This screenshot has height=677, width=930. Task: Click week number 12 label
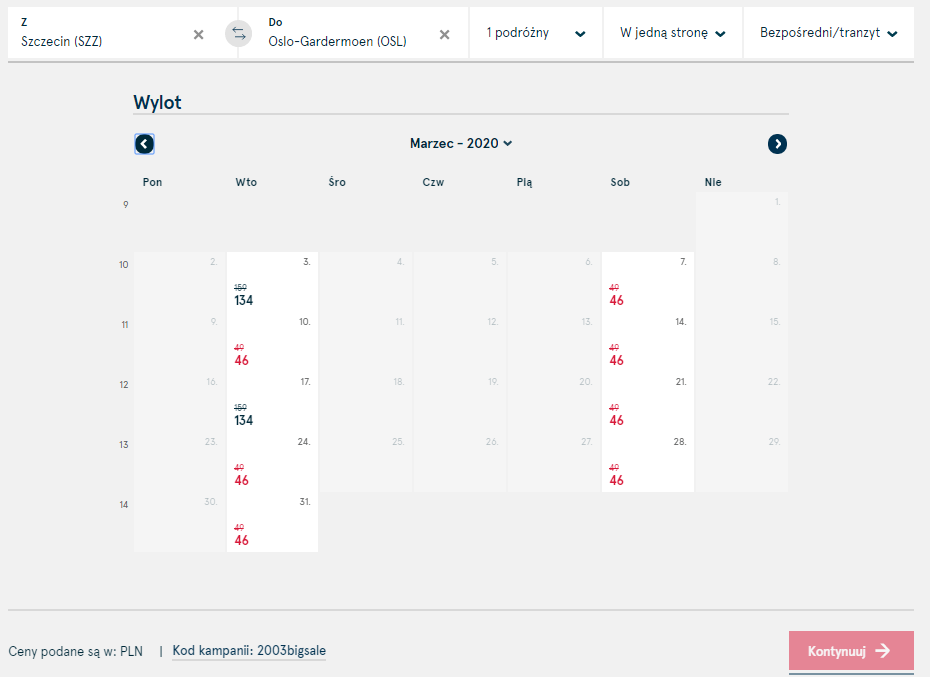(123, 384)
